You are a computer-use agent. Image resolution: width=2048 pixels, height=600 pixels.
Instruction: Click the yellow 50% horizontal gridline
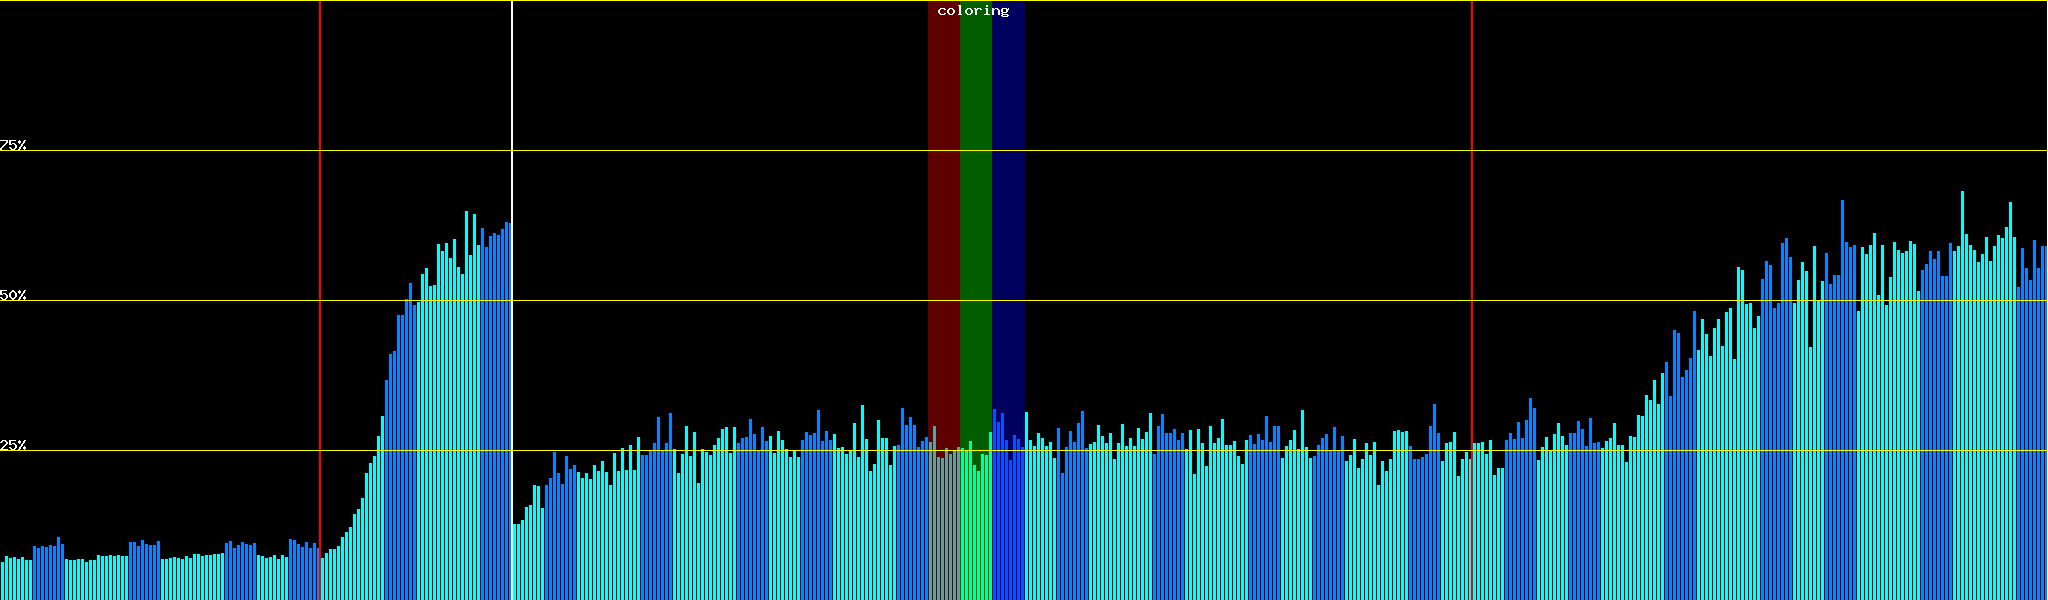click(1200, 301)
